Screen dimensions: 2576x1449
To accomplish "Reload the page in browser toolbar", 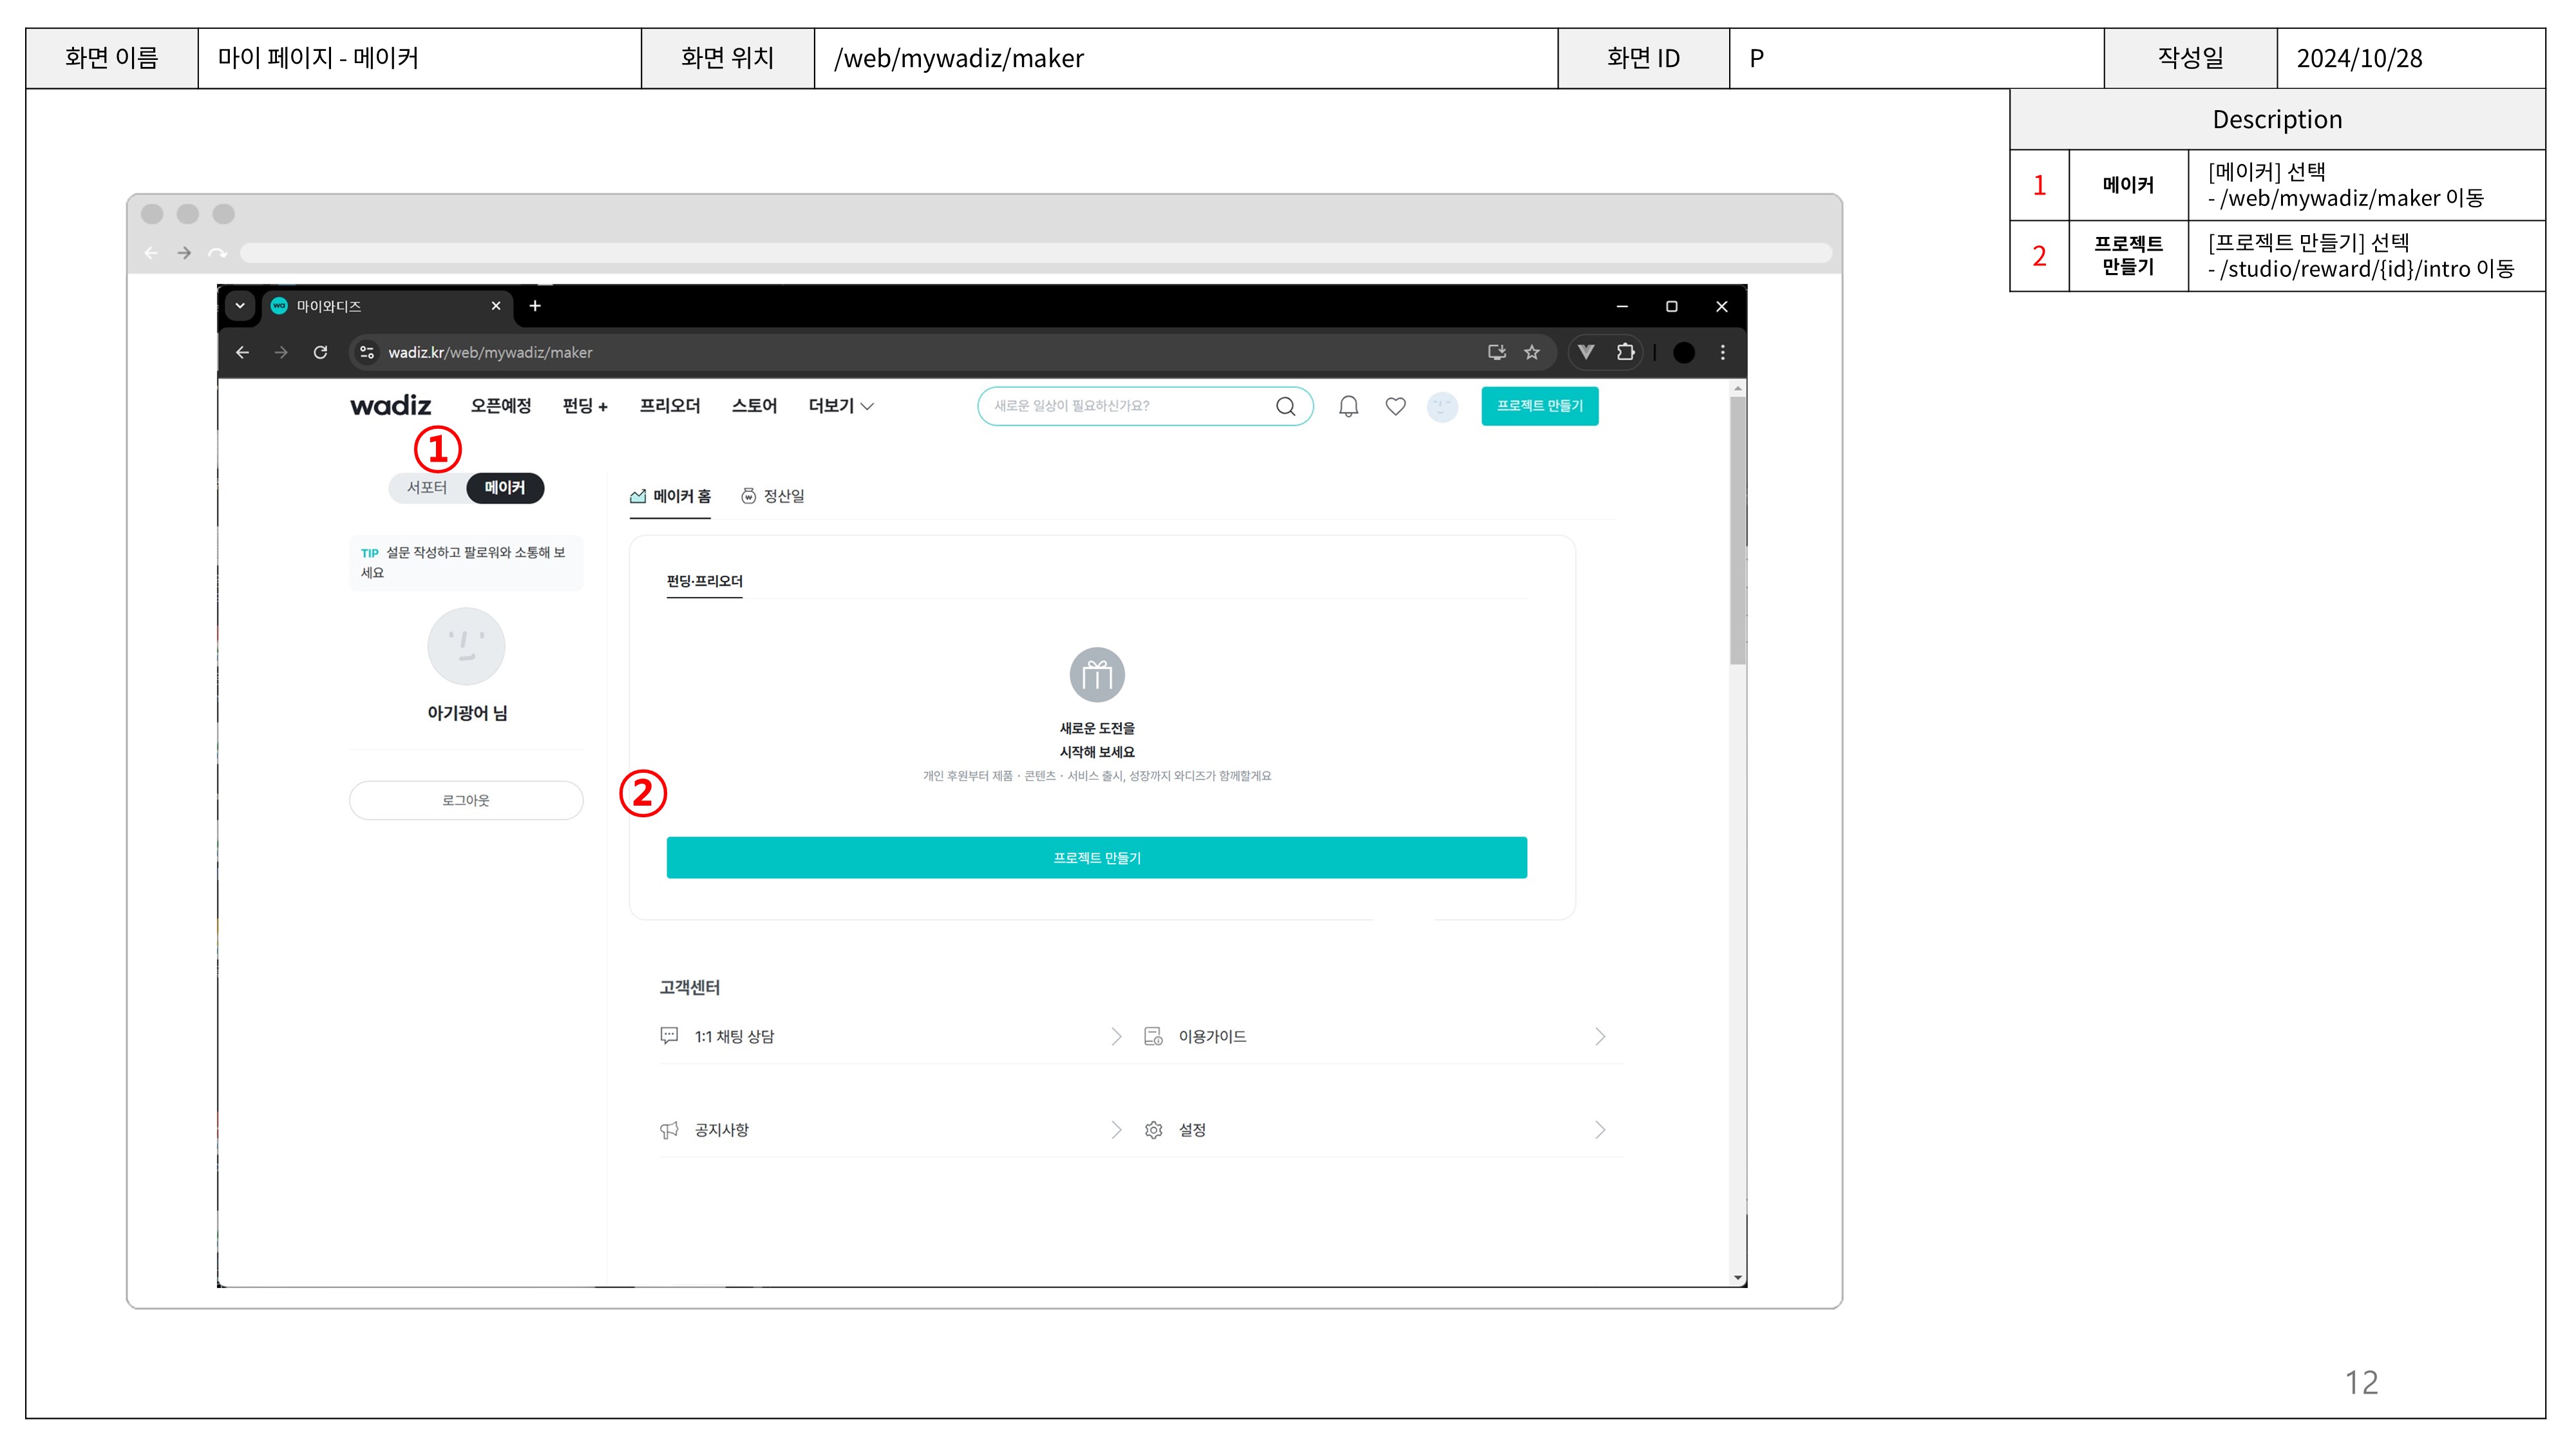I will pos(320,352).
